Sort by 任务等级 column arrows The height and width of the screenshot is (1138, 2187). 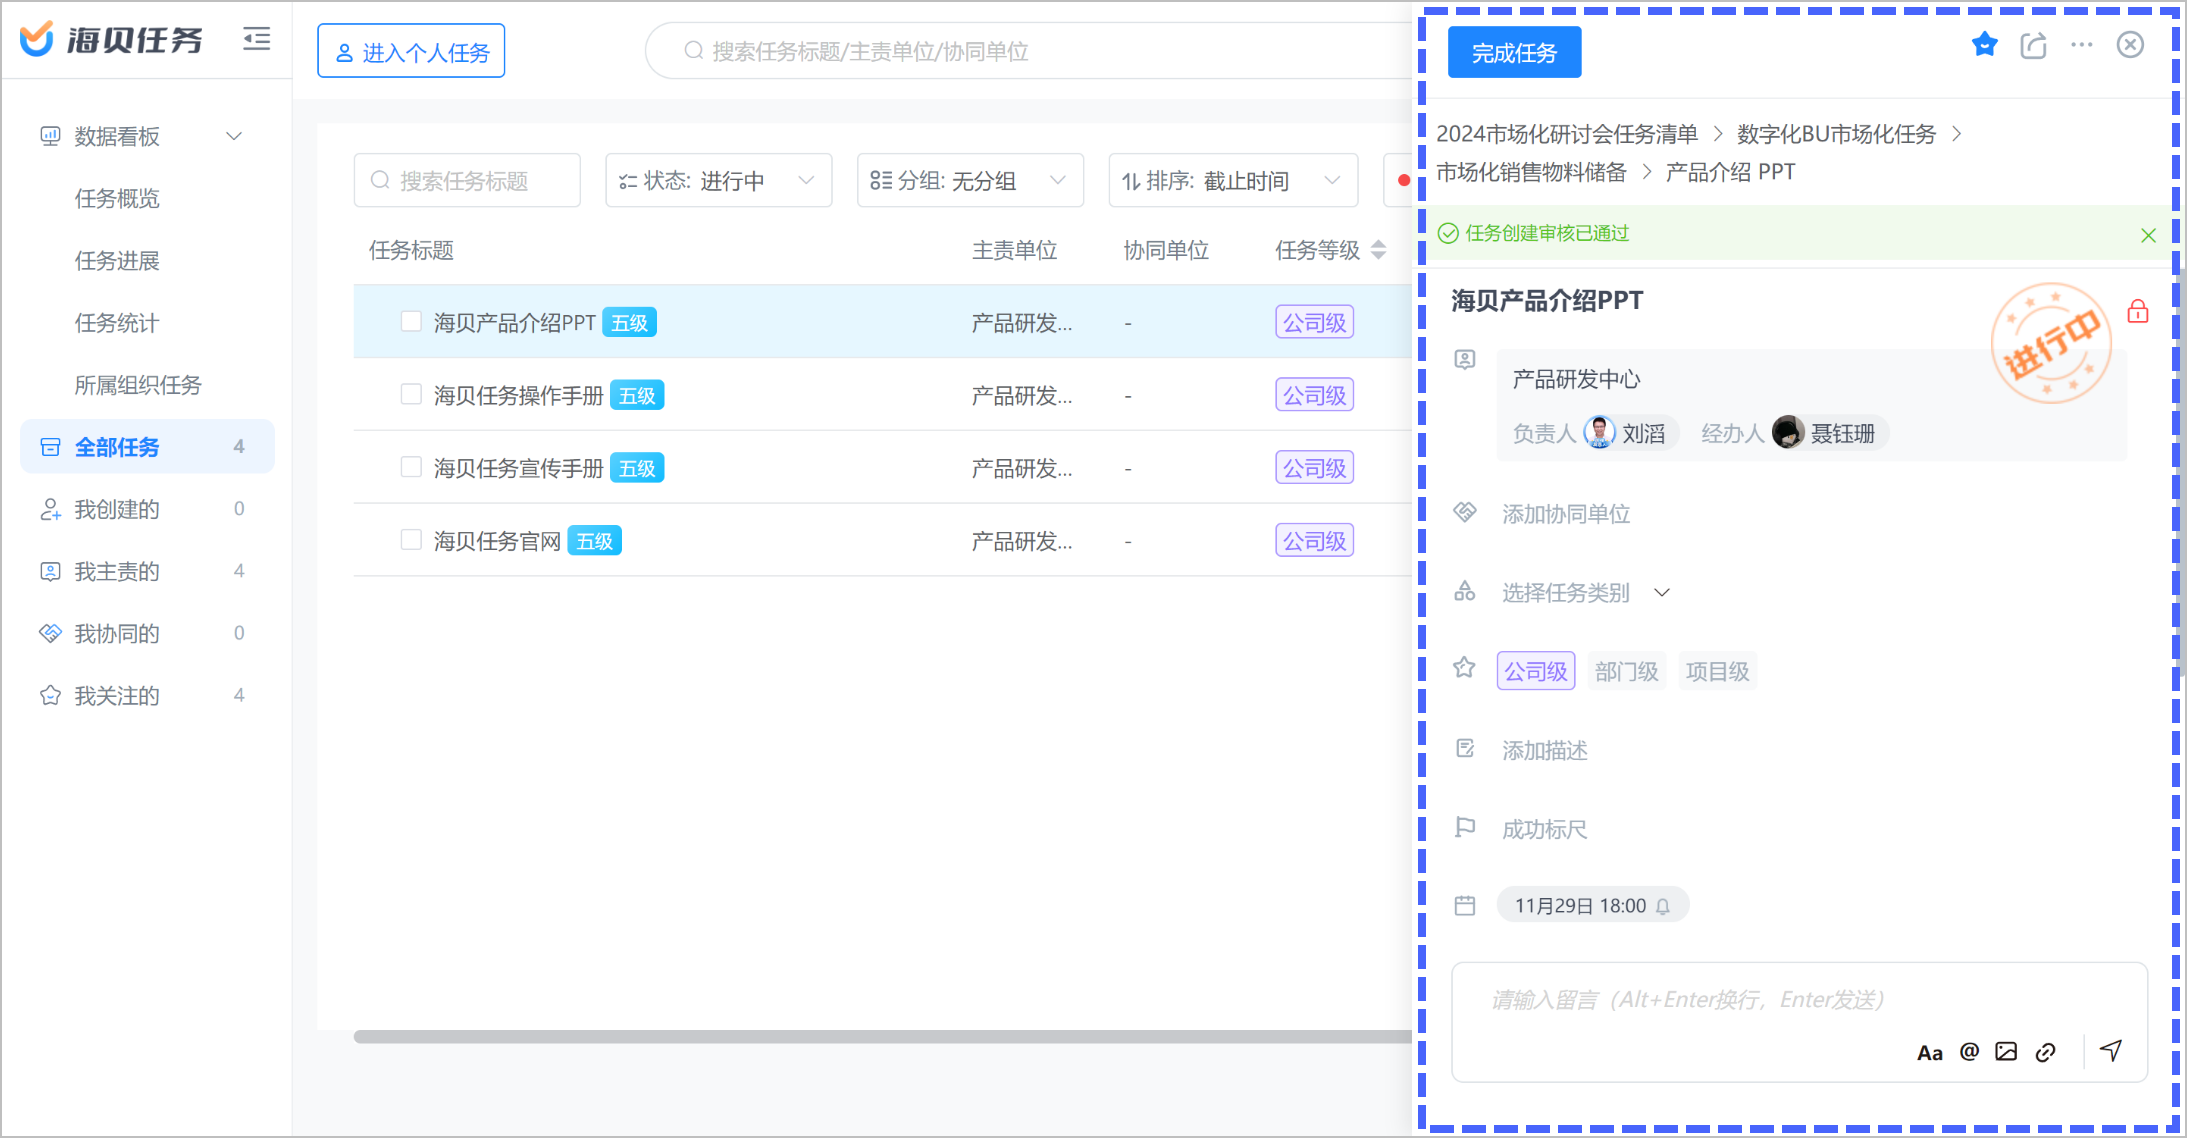pos(1379,250)
